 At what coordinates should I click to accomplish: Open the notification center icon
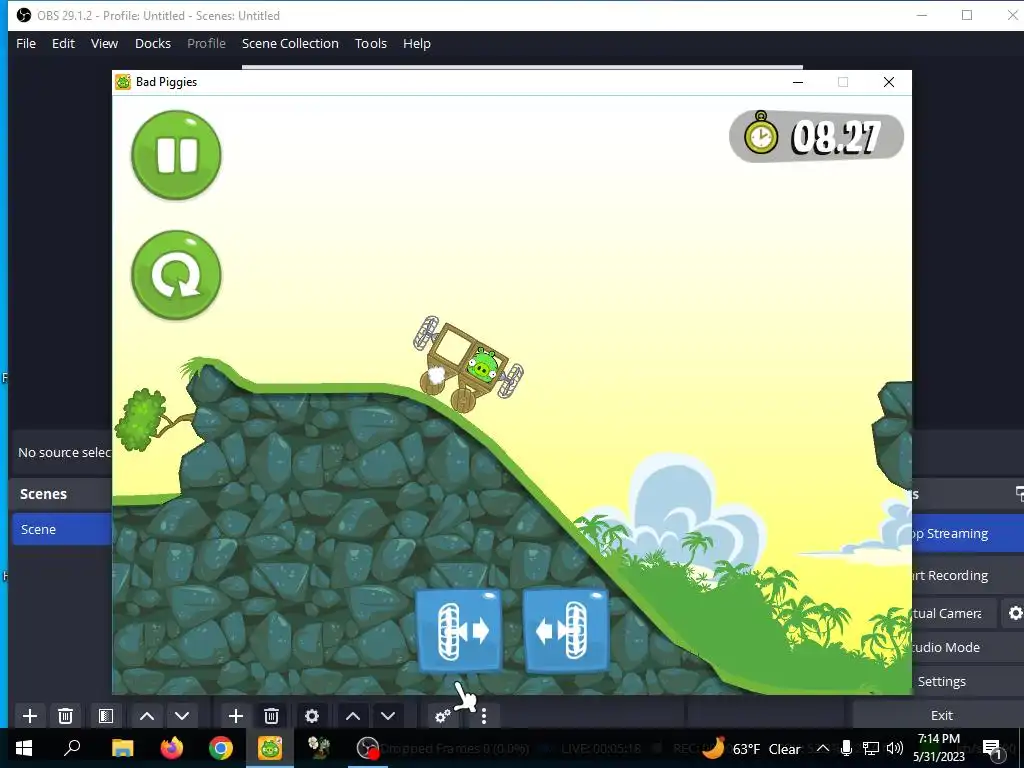(x=992, y=749)
